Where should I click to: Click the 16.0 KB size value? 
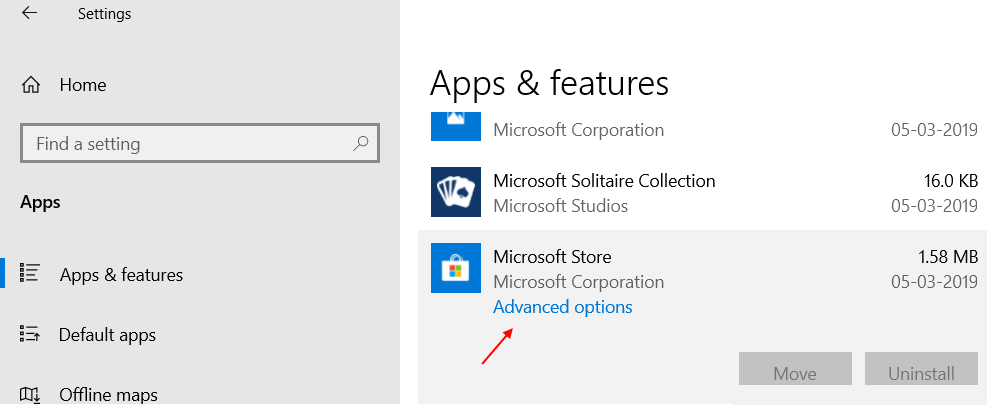click(x=951, y=181)
